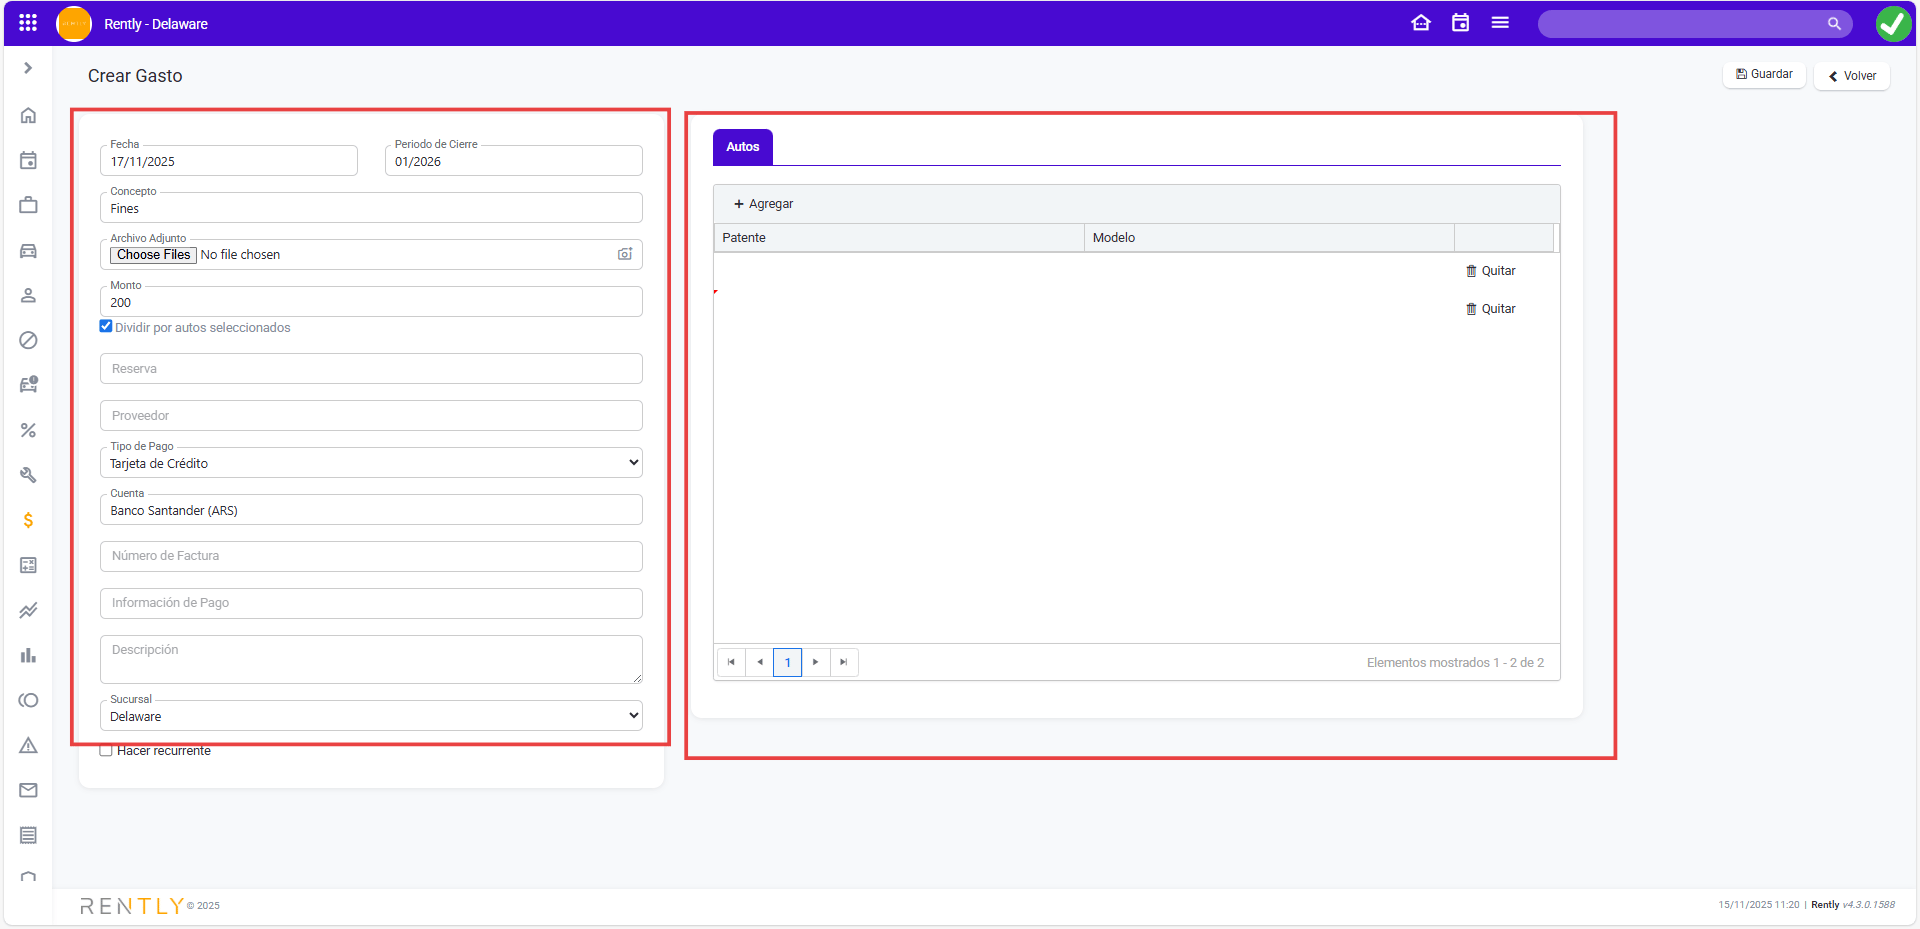1920x929 pixels.
Task: Open the envelope mail sidebar icon
Action: (x=28, y=790)
